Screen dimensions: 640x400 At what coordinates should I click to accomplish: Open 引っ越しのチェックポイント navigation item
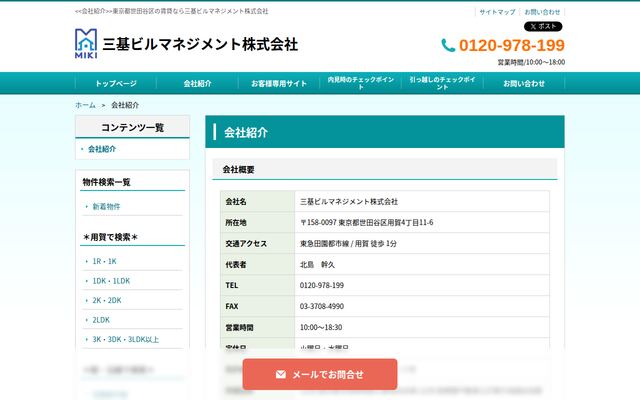pos(442,83)
